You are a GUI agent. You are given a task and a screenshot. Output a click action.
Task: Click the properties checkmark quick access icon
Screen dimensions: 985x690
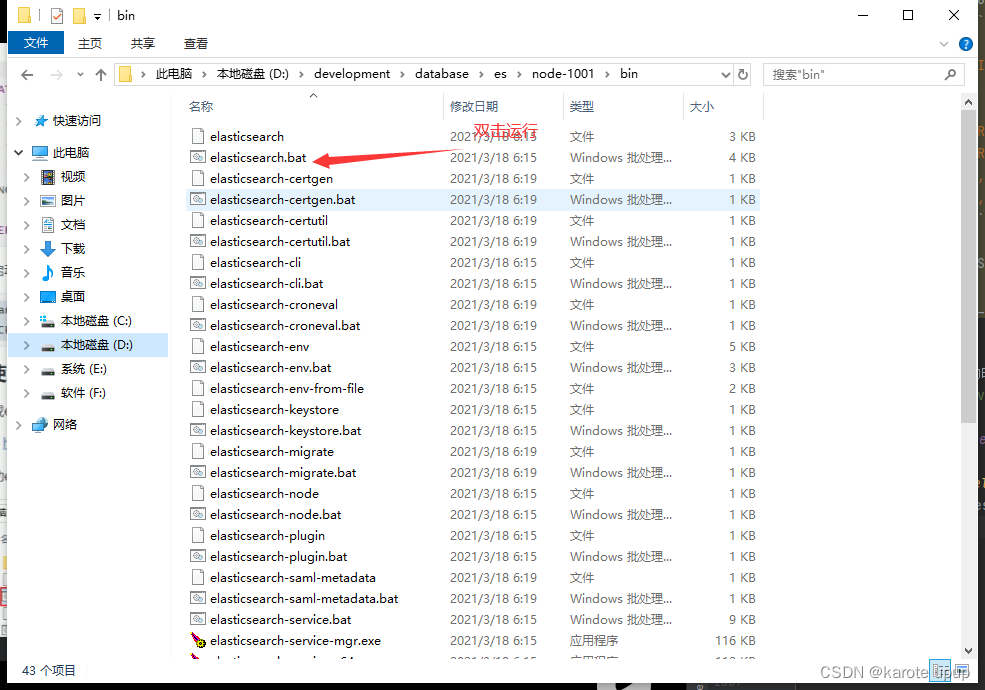pos(57,16)
